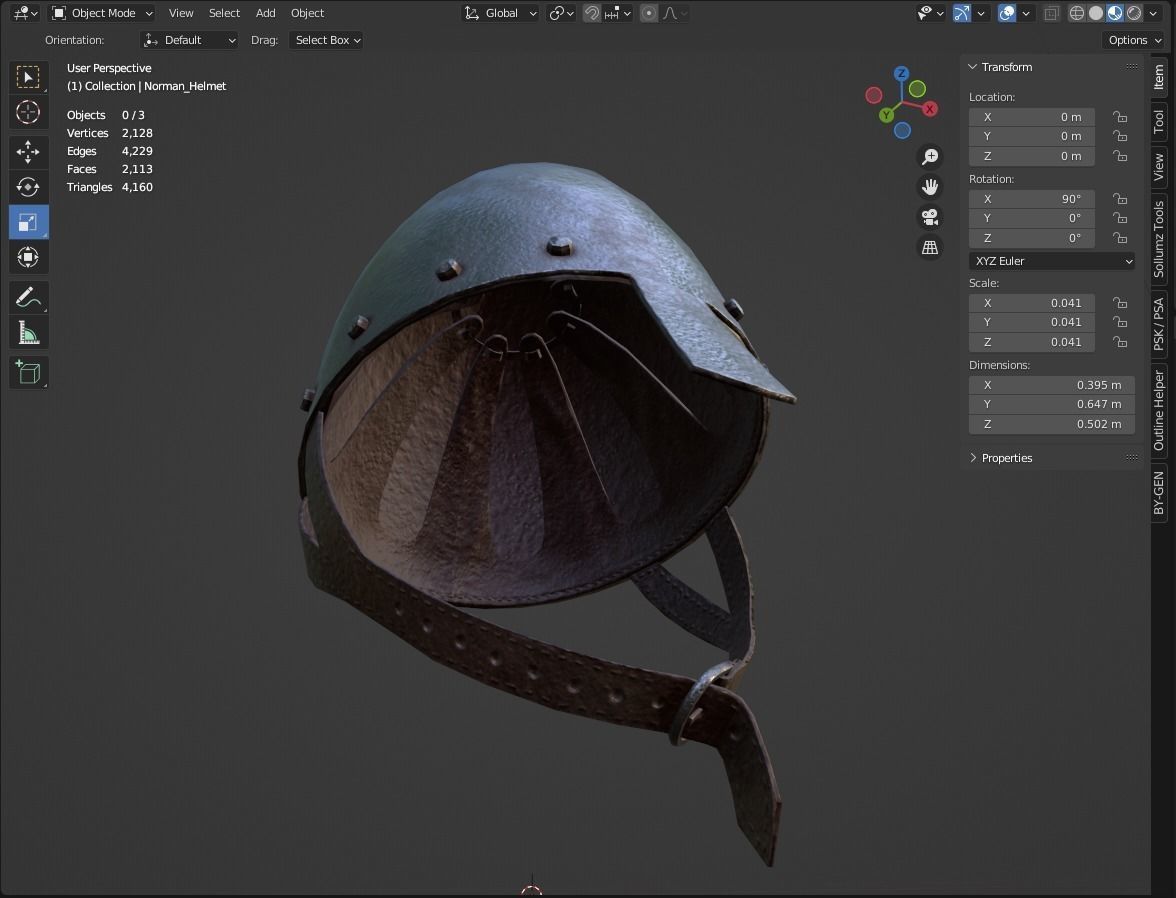Open the Sollumz Tools sidebar tab
This screenshot has width=1176, height=898.
point(1159,239)
